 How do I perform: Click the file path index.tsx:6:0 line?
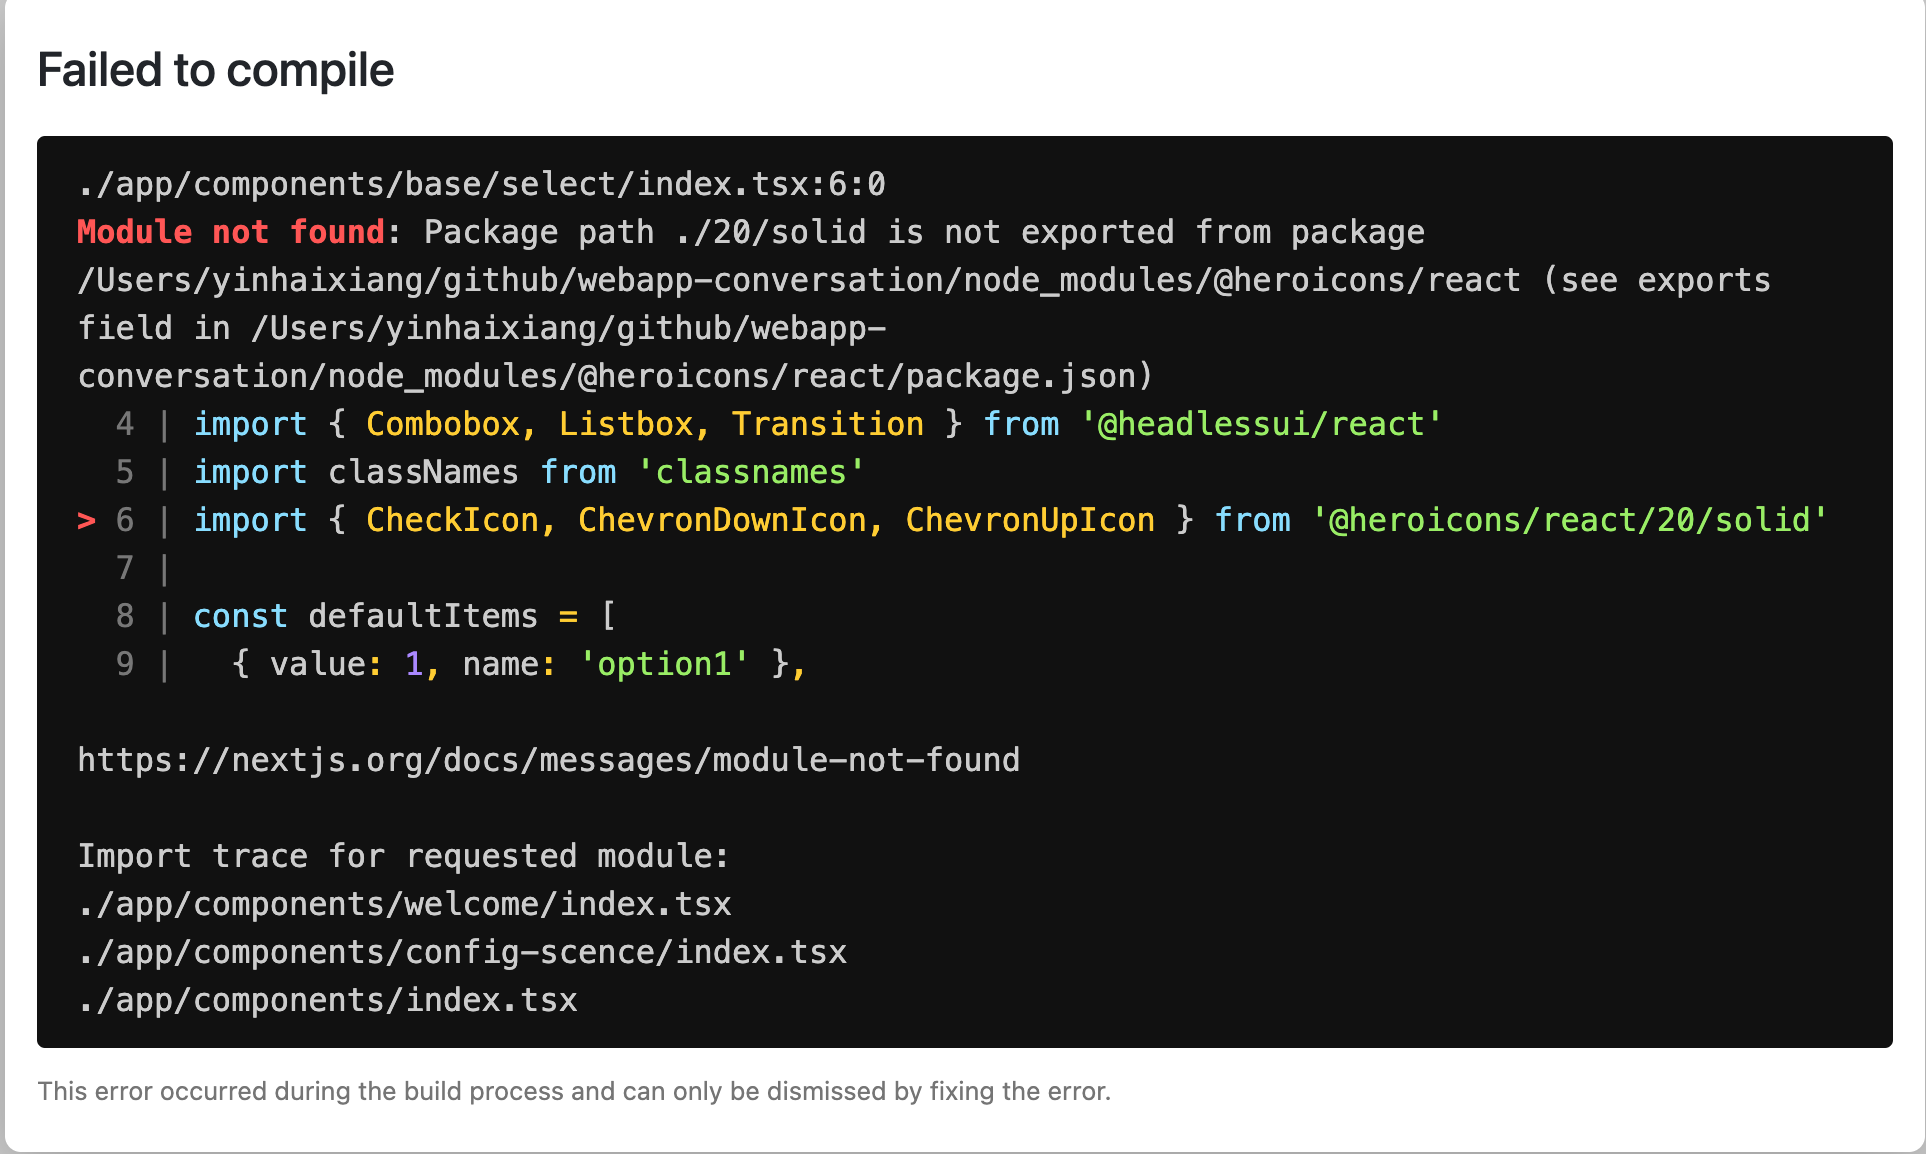[481, 184]
